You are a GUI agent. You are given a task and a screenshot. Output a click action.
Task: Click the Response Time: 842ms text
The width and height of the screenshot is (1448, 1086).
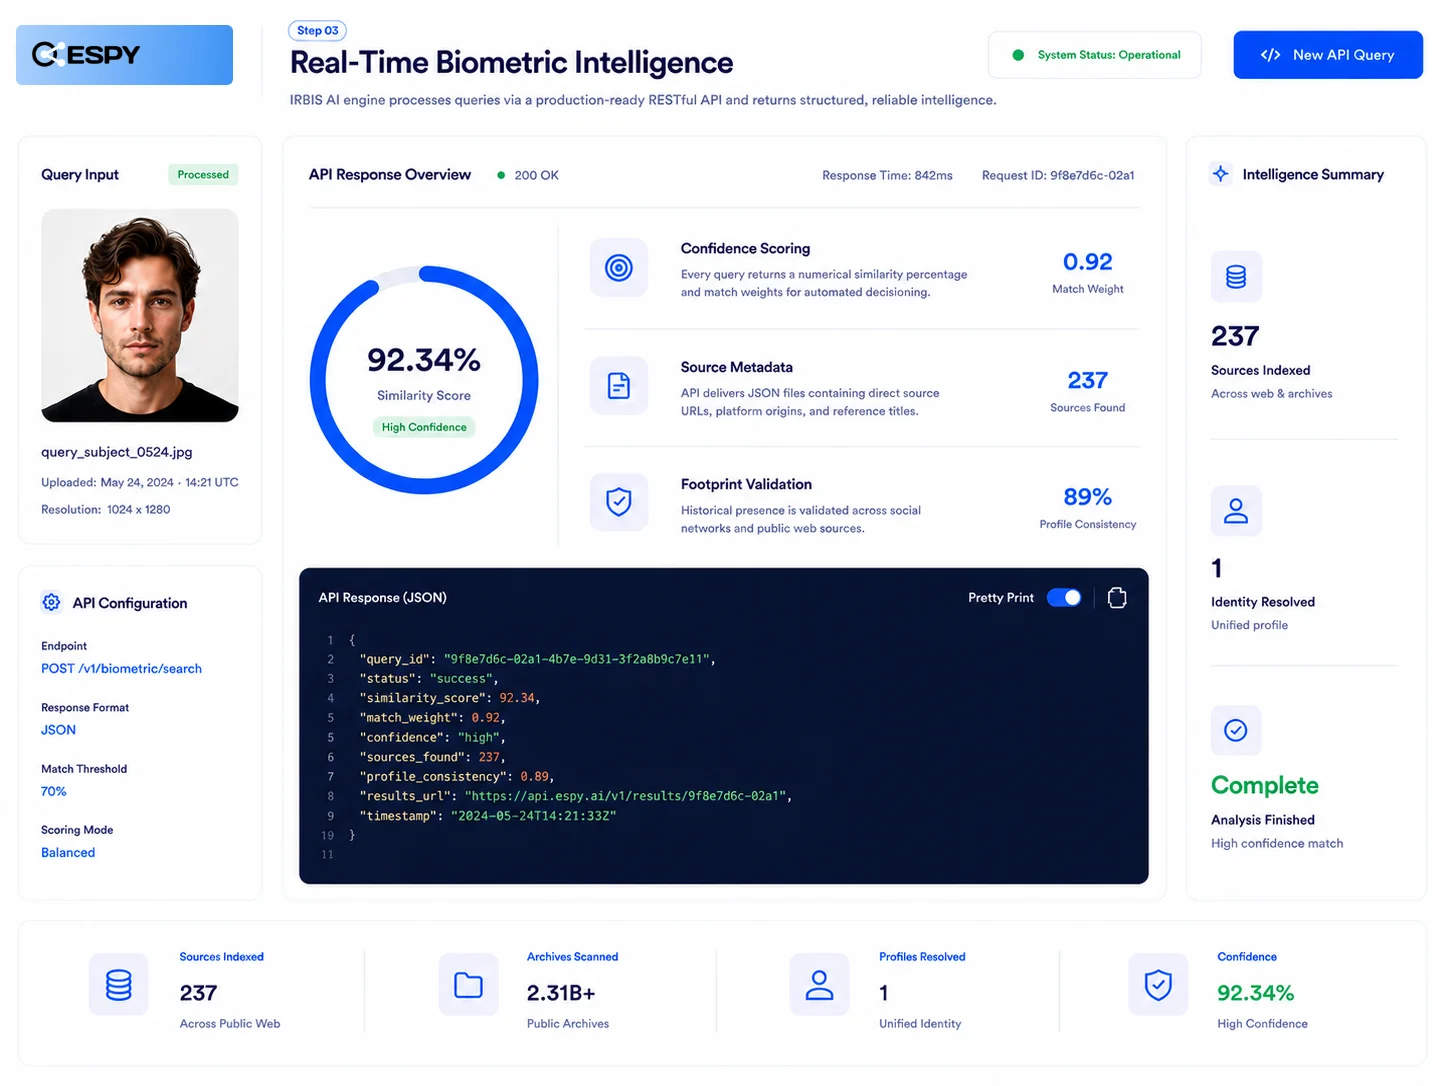tap(887, 175)
